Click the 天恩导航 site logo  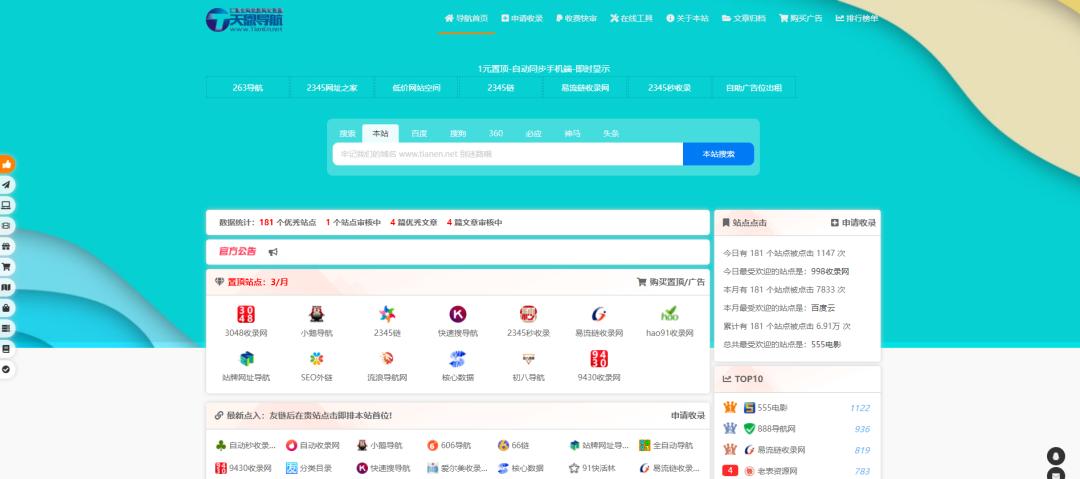pos(245,19)
